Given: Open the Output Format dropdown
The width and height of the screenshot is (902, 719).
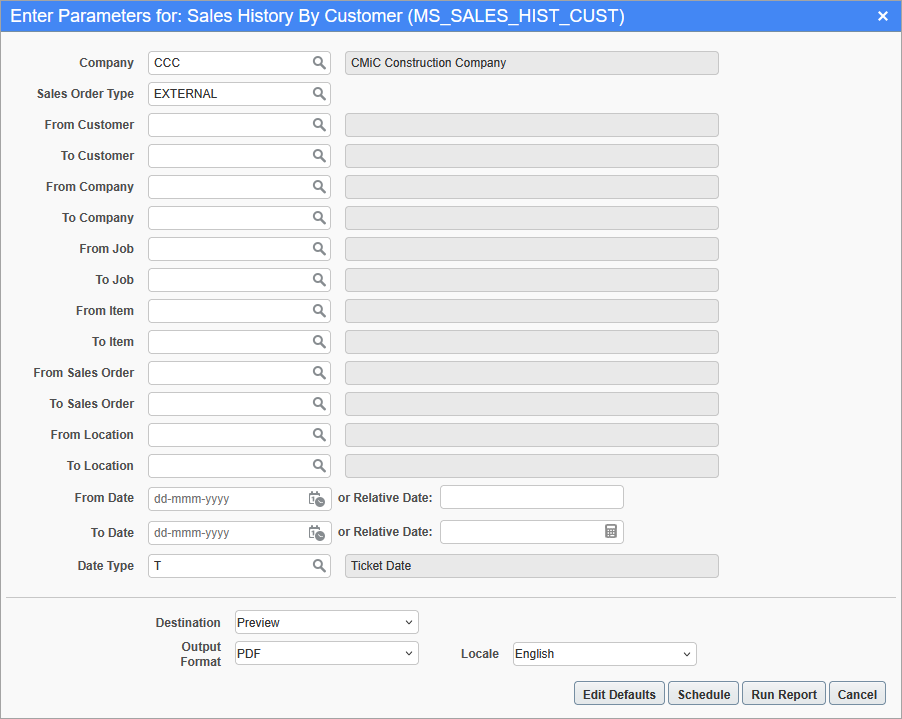Looking at the screenshot, I should (327, 654).
